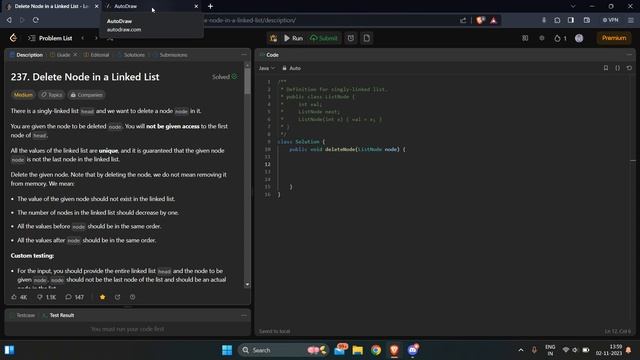The height and width of the screenshot is (360, 640).
Task: Open the profile avatar menu
Action: tap(579, 38)
